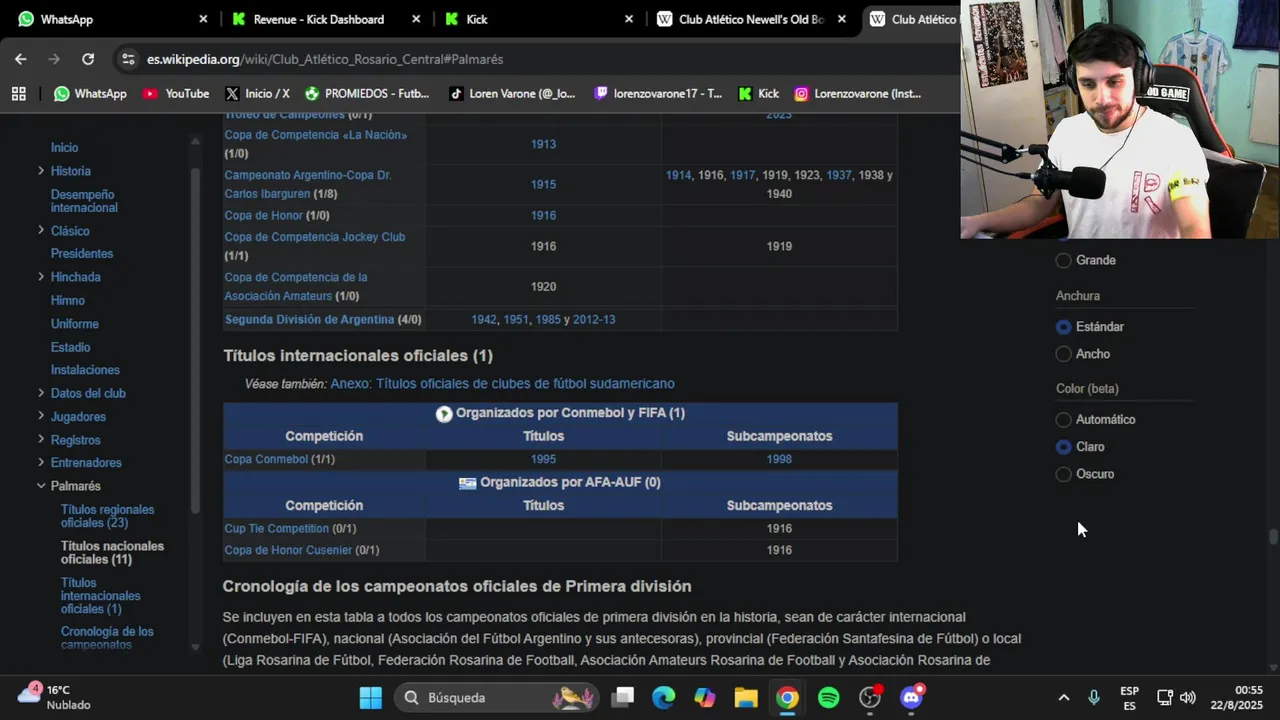Screen dimensions: 1280x720
Task: Select the Automático color option
Action: pos(1064,420)
